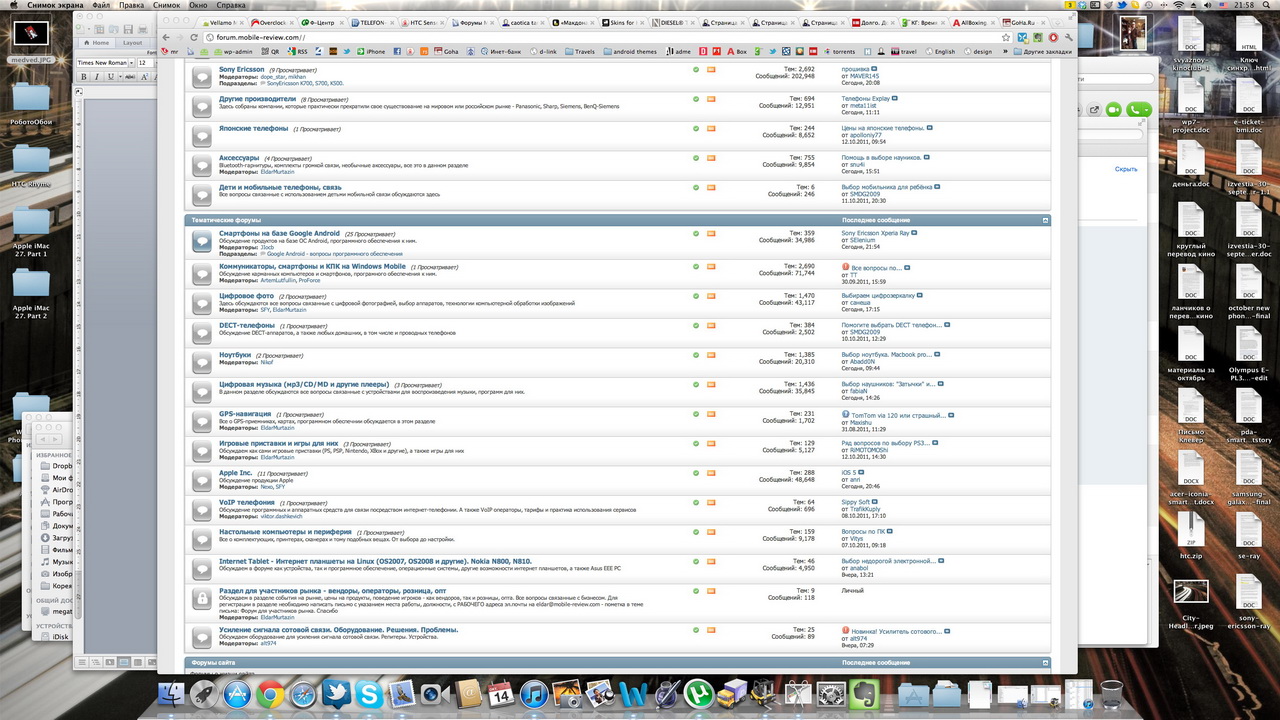Open the subforum link SonyEricsson K700, S700, K500
The image size is (1280, 720).
click(x=304, y=84)
